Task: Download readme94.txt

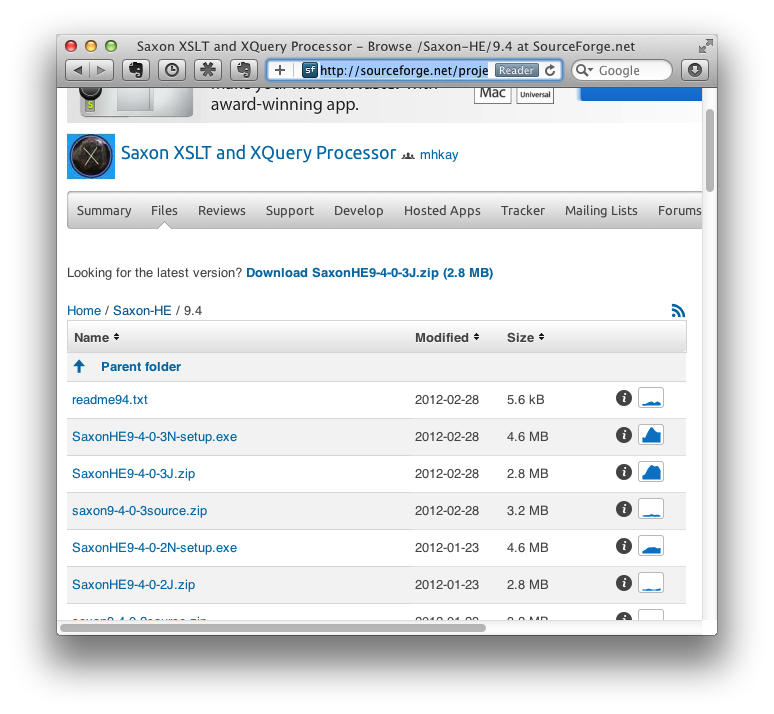Action: [x=110, y=399]
